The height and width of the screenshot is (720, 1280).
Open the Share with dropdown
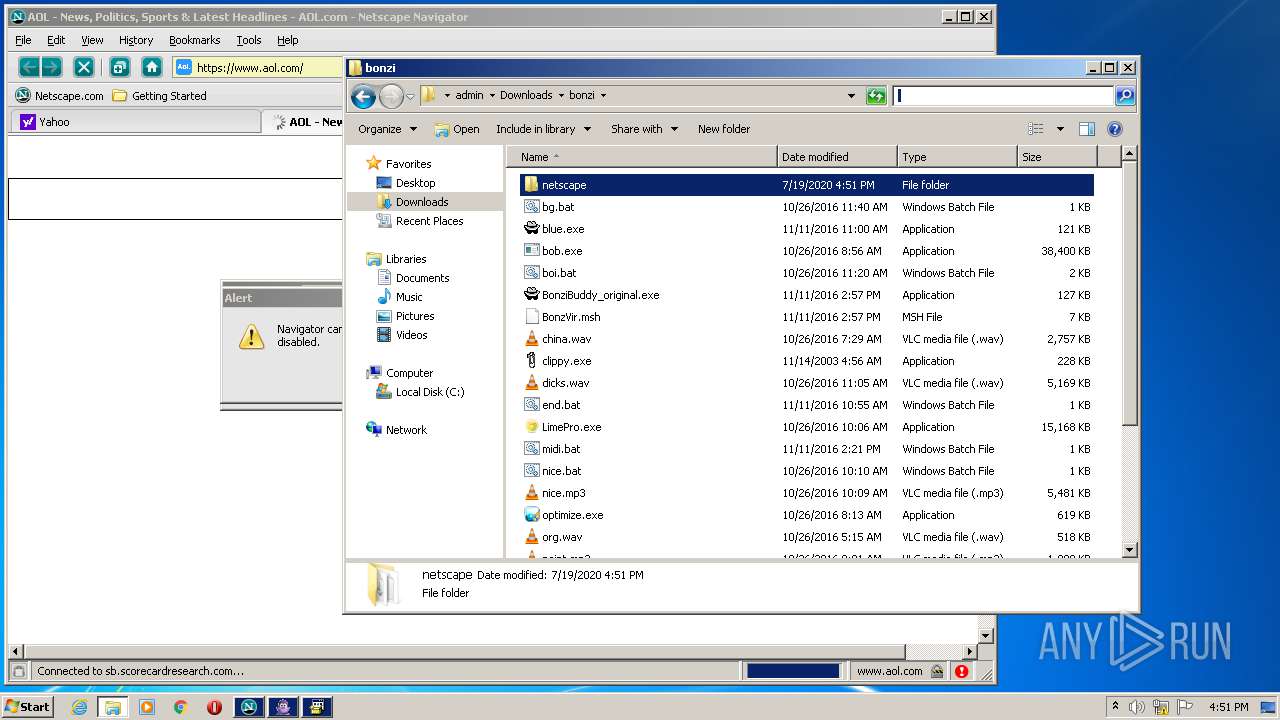(644, 129)
